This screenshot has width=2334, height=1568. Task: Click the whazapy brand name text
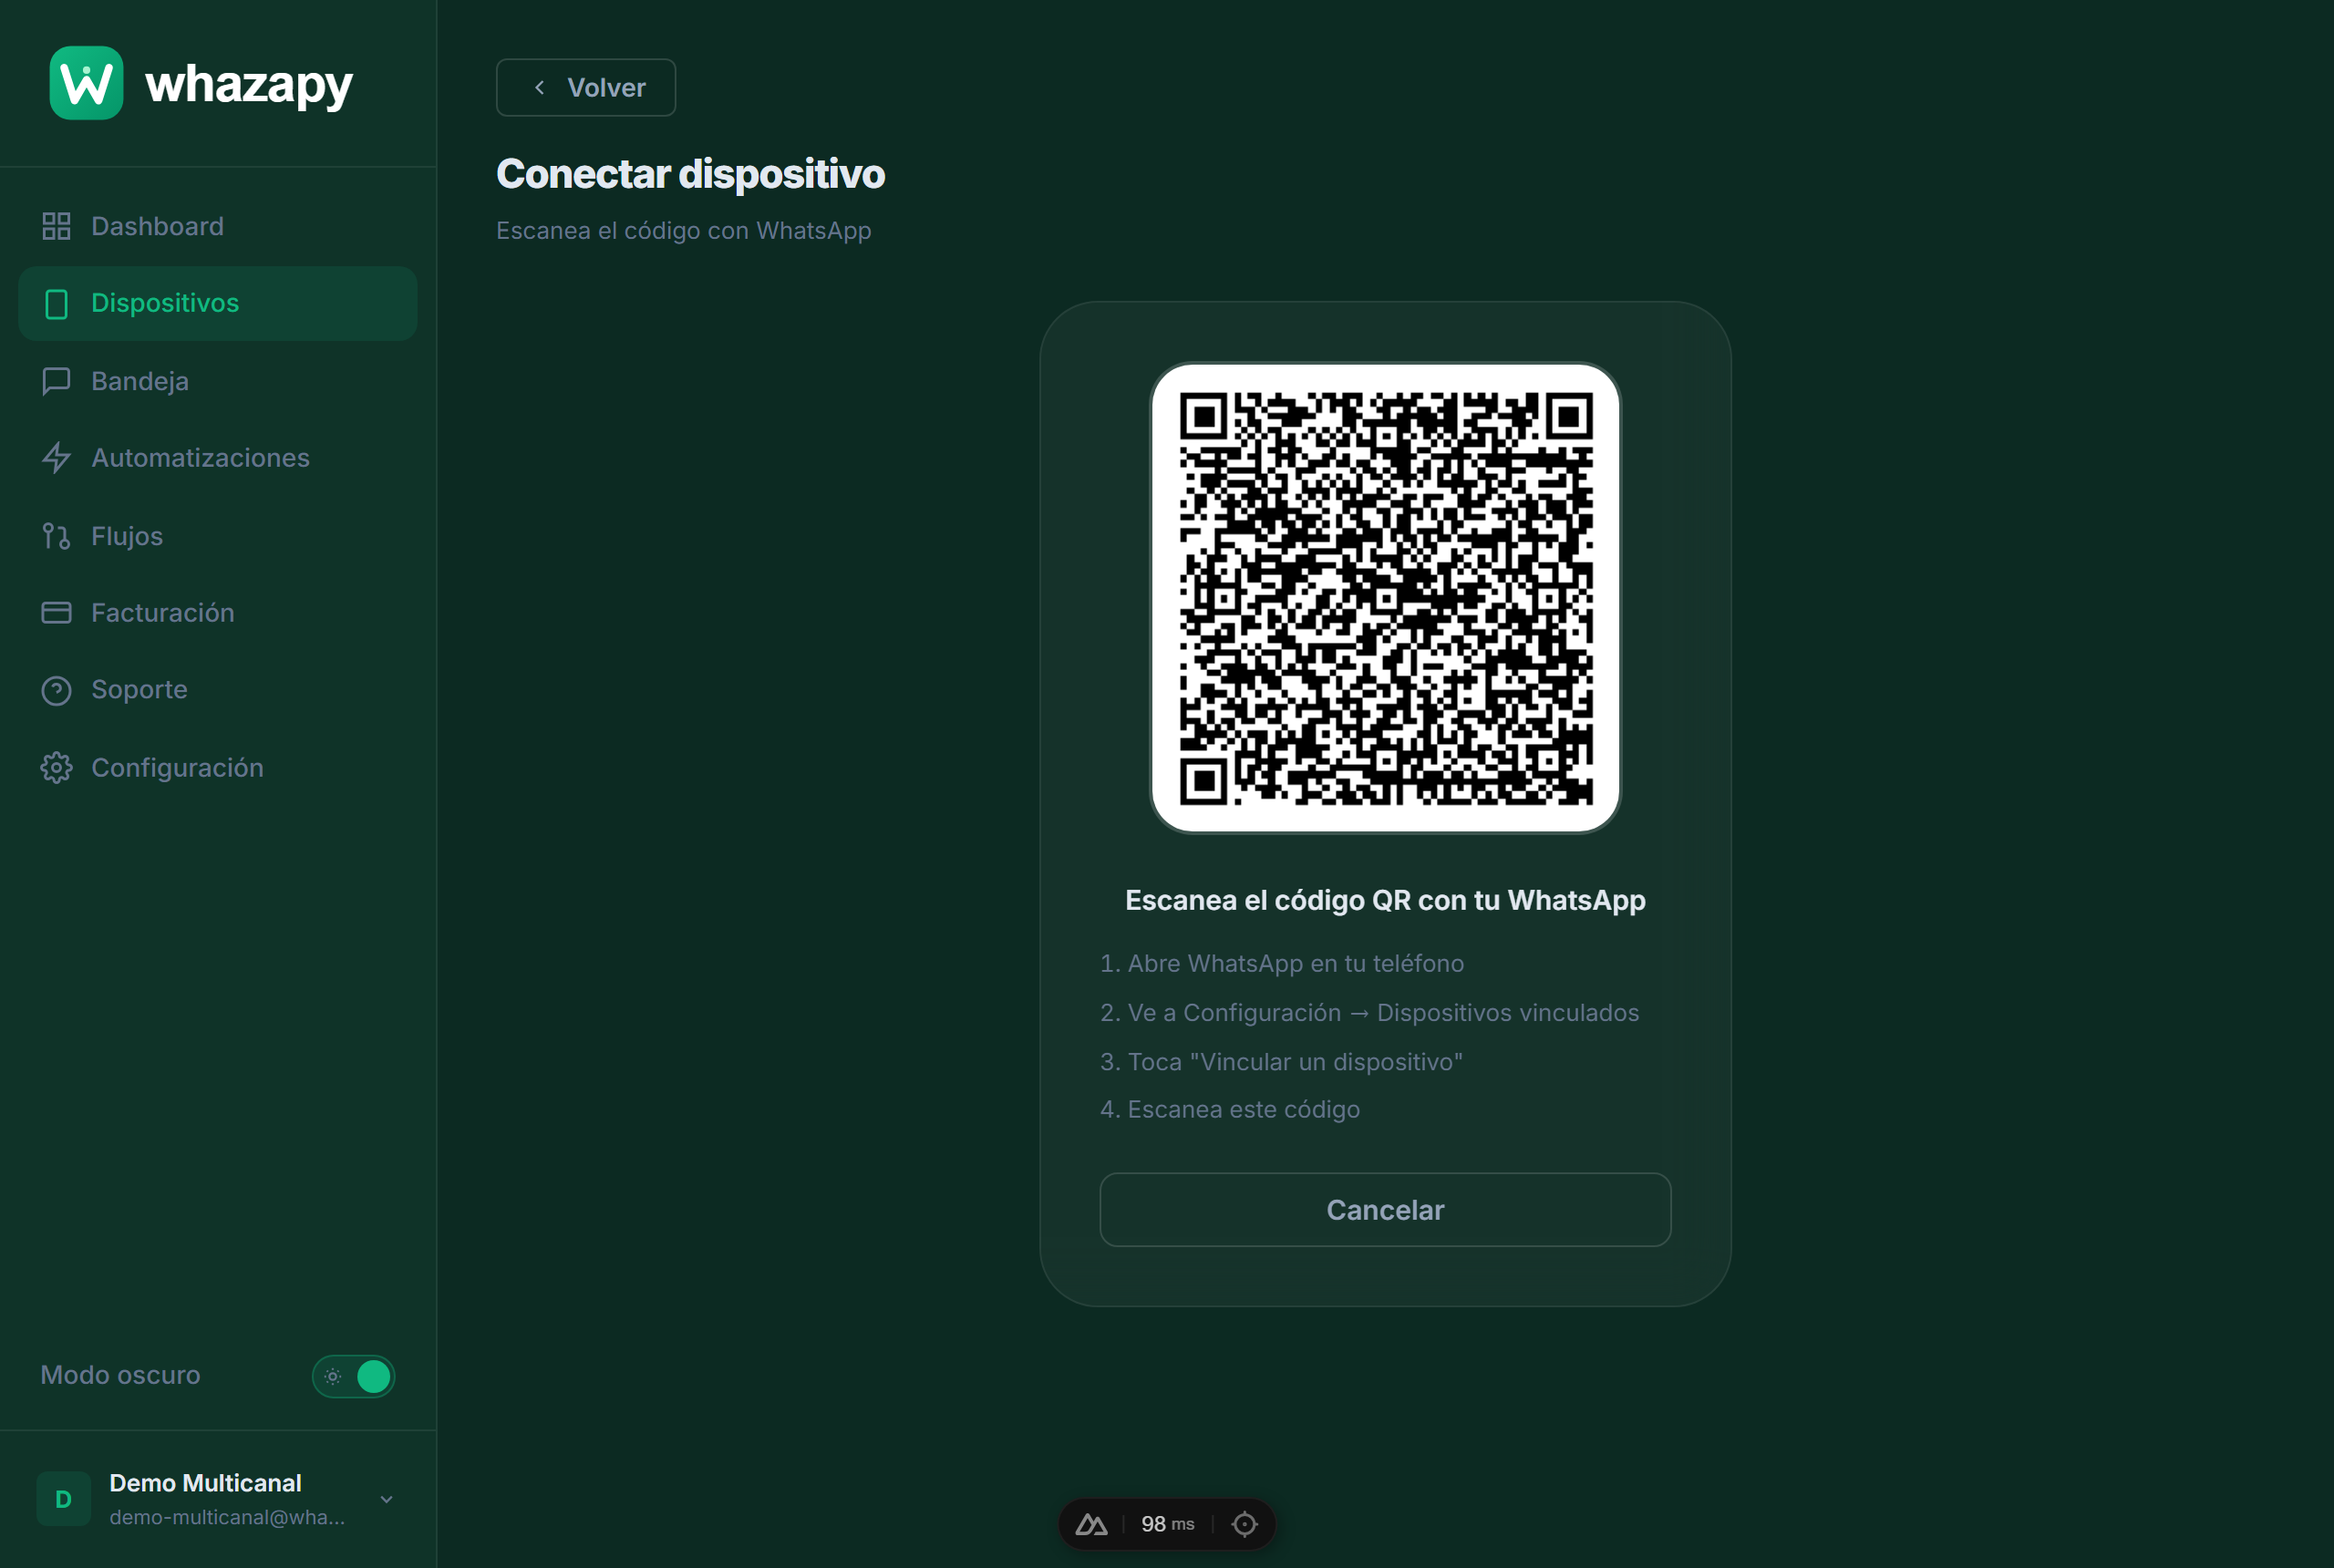(x=249, y=85)
